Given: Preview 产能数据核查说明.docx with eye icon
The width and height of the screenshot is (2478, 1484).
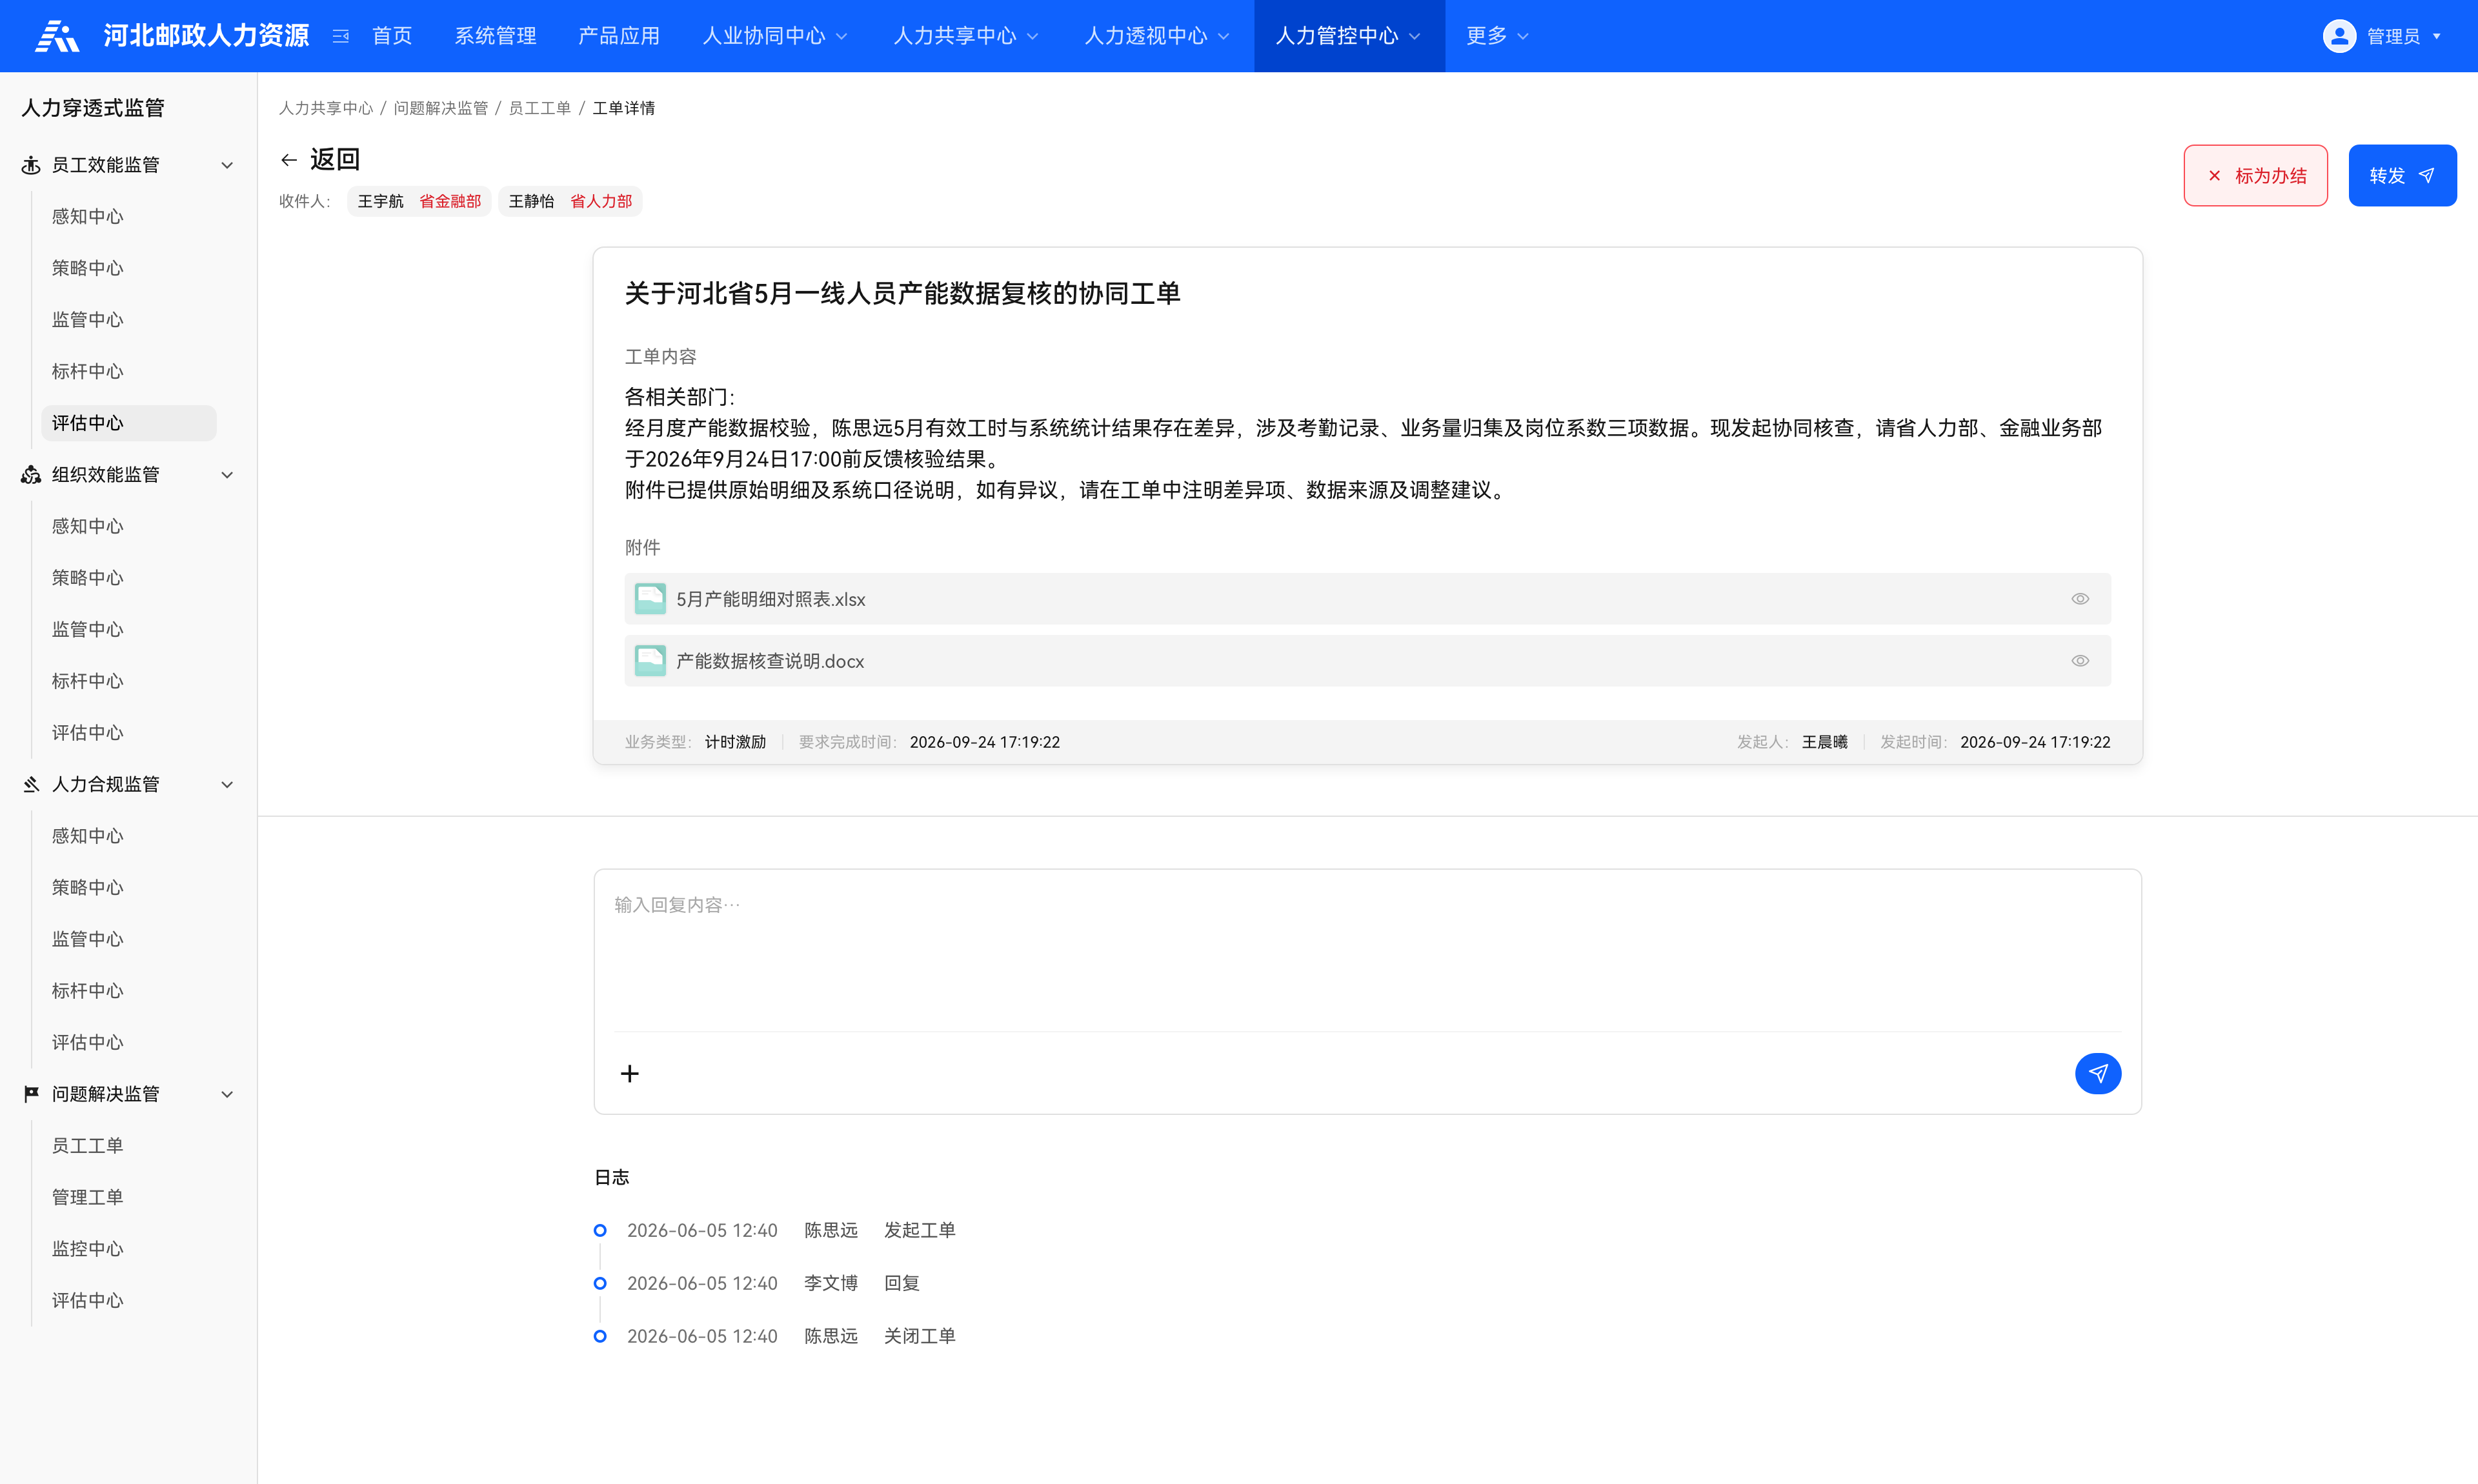Looking at the screenshot, I should (2080, 661).
